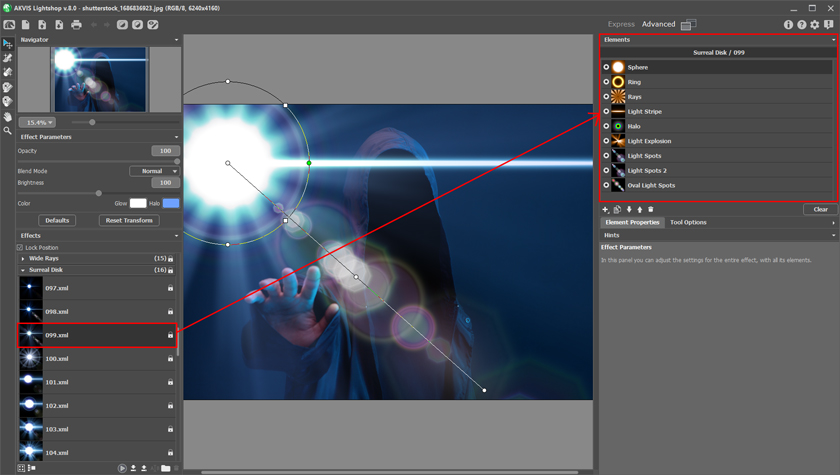Click the duplicate element icon
Screen dimensions: 840x475
tap(617, 209)
